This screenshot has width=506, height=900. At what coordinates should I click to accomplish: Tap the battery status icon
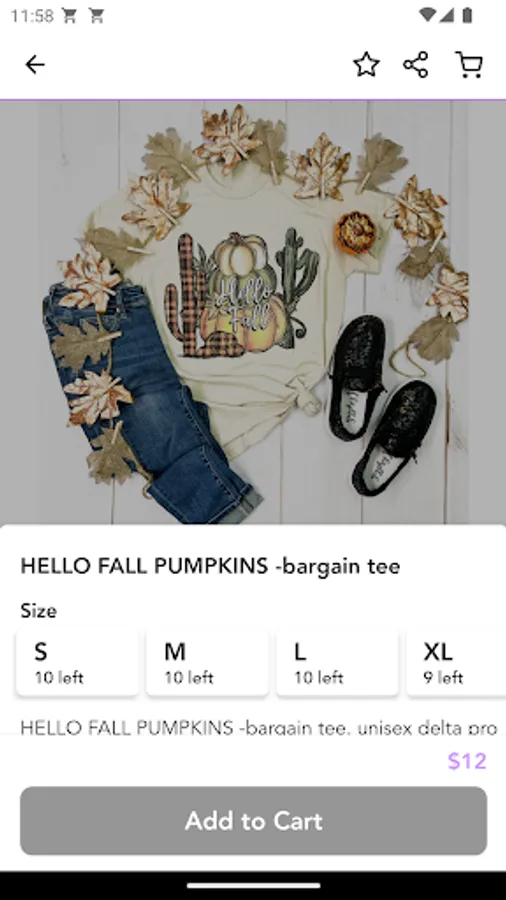pyautogui.click(x=467, y=15)
